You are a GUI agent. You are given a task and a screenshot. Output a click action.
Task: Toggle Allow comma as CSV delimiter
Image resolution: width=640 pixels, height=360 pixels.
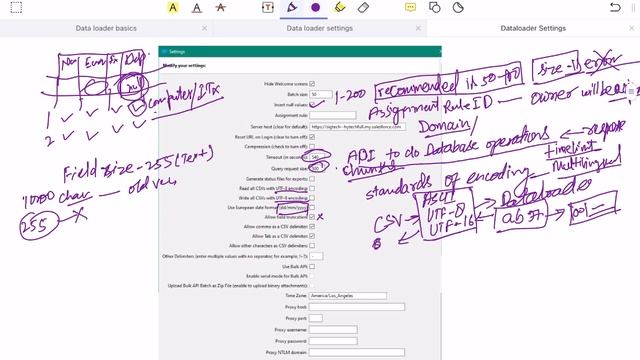[312, 227]
